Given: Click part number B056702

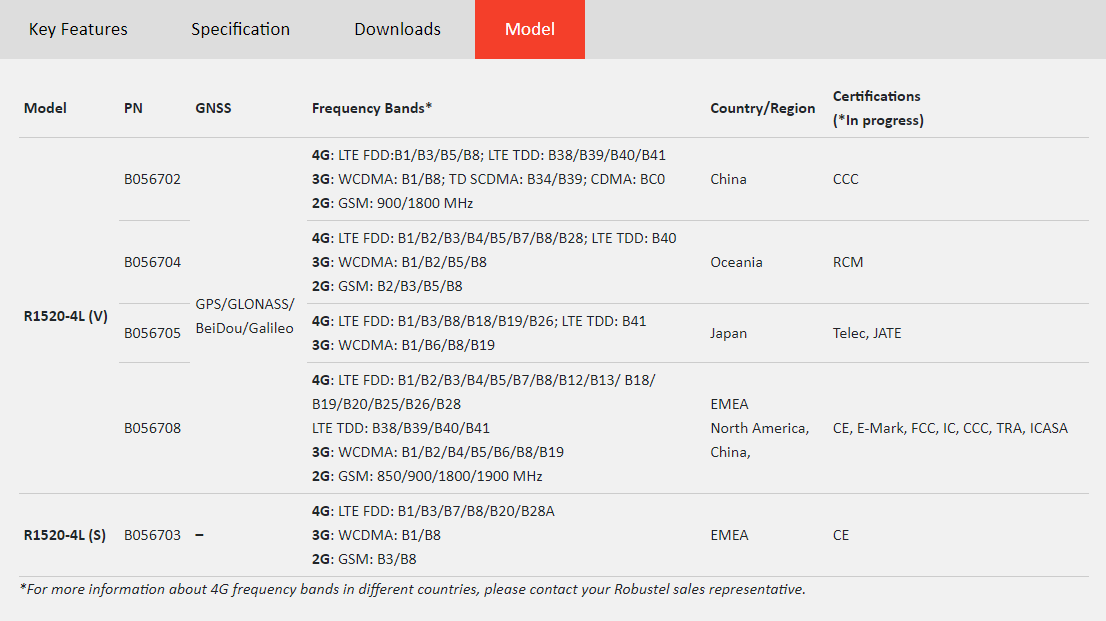Looking at the screenshot, I should 152,180.
